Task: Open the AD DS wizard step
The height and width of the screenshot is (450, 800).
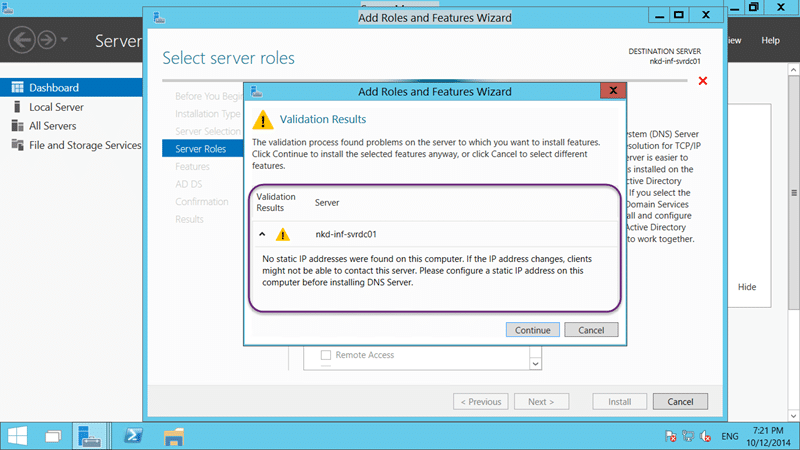Action: pos(189,184)
